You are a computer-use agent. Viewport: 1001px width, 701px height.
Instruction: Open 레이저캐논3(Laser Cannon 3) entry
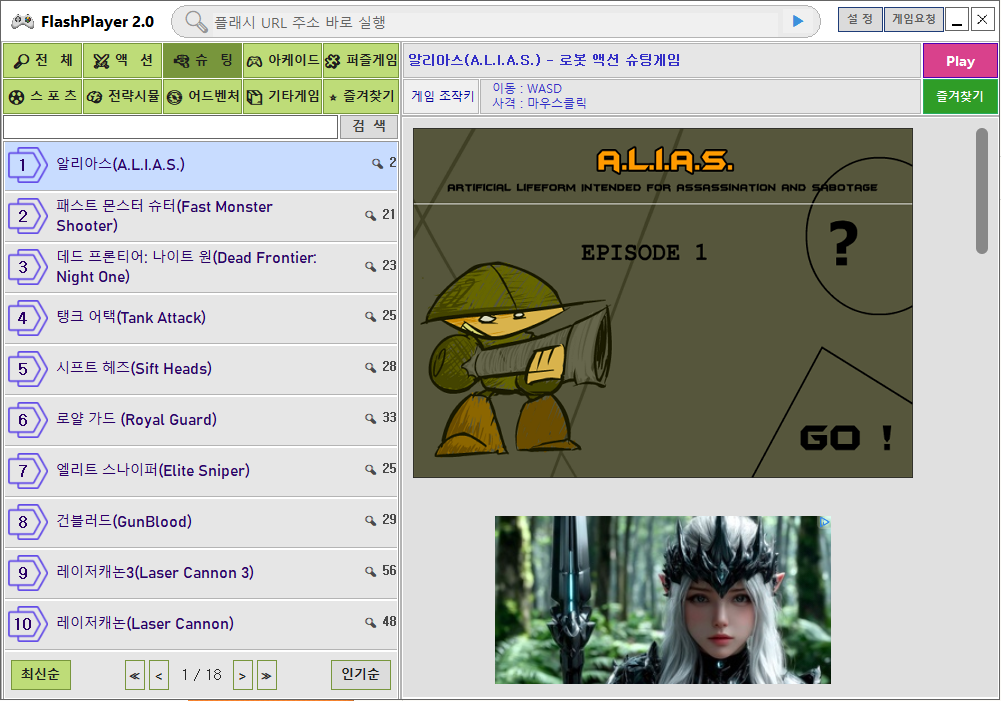(x=200, y=573)
